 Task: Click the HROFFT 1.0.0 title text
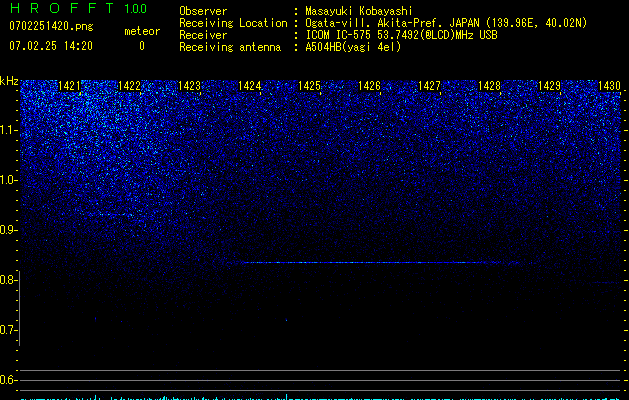(78, 8)
